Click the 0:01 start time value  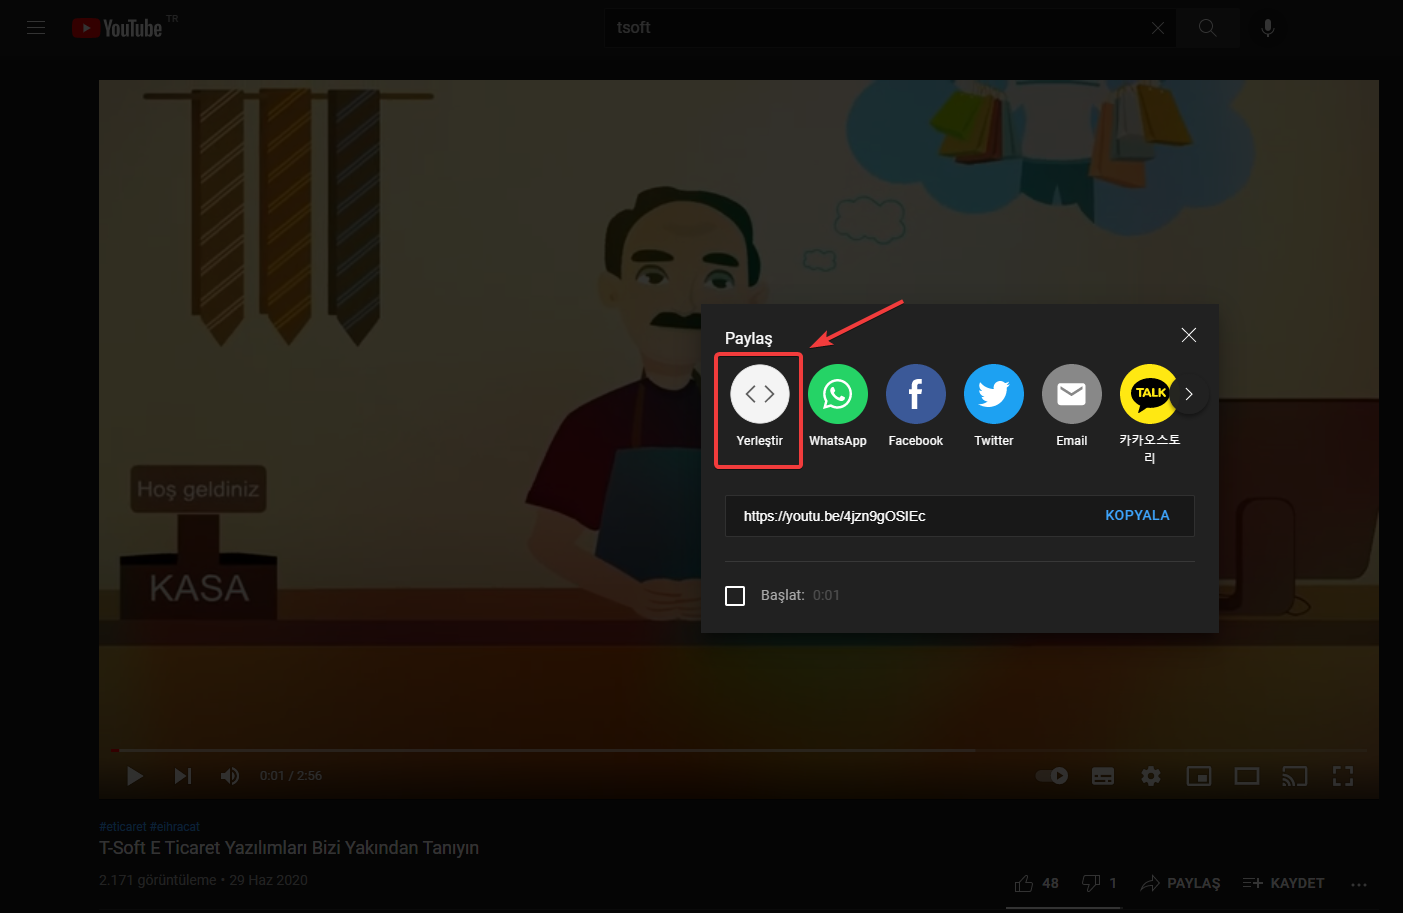tap(826, 595)
